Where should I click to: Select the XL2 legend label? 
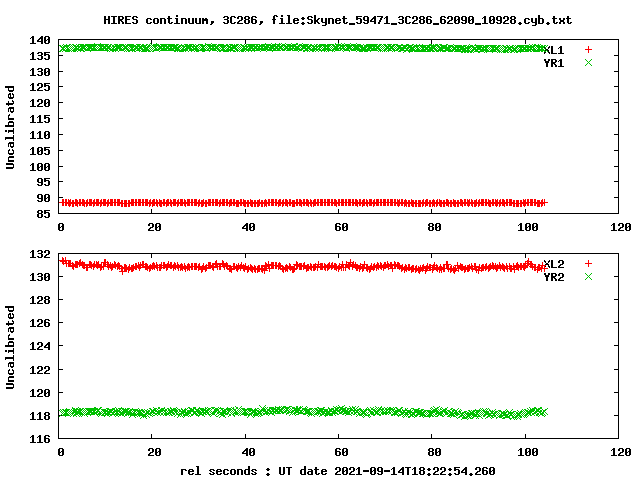pos(554,264)
